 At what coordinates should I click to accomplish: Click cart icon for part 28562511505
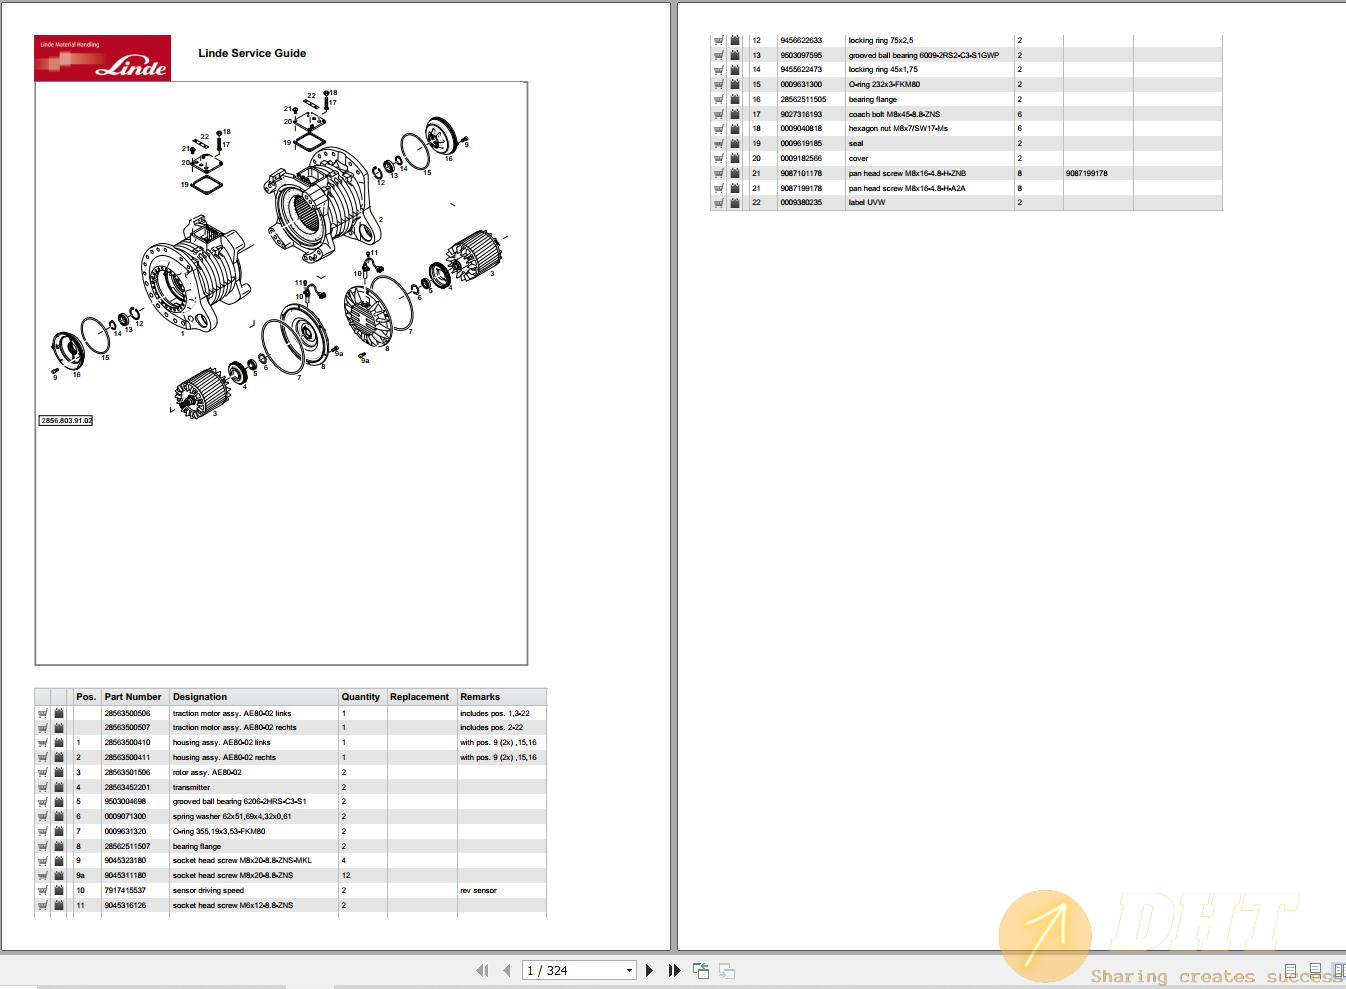(719, 100)
